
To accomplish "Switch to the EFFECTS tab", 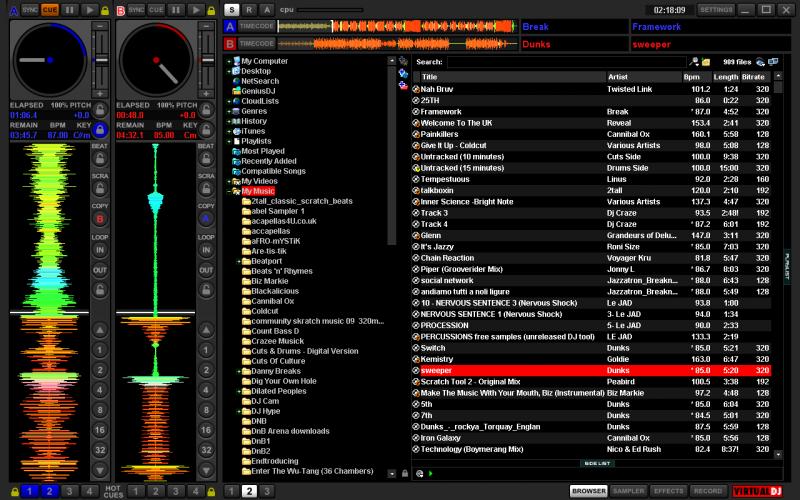I will coord(668,491).
